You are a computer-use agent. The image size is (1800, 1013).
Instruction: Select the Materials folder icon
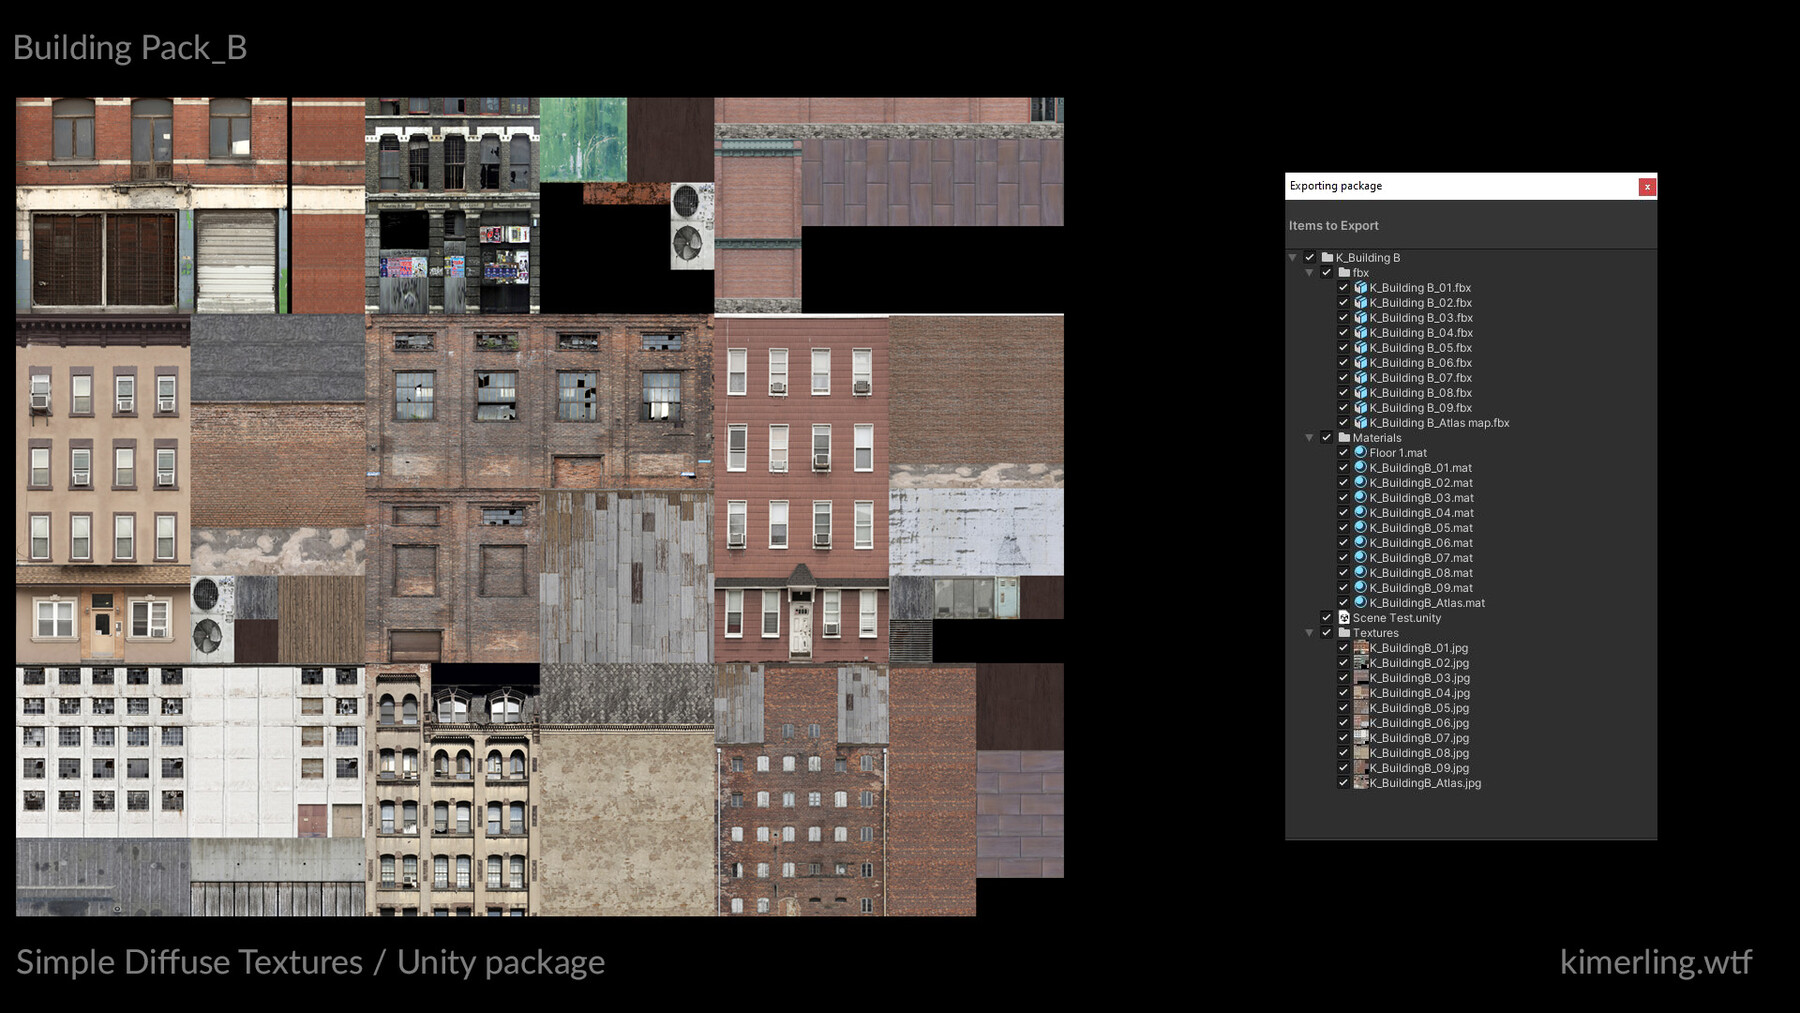tap(1344, 437)
